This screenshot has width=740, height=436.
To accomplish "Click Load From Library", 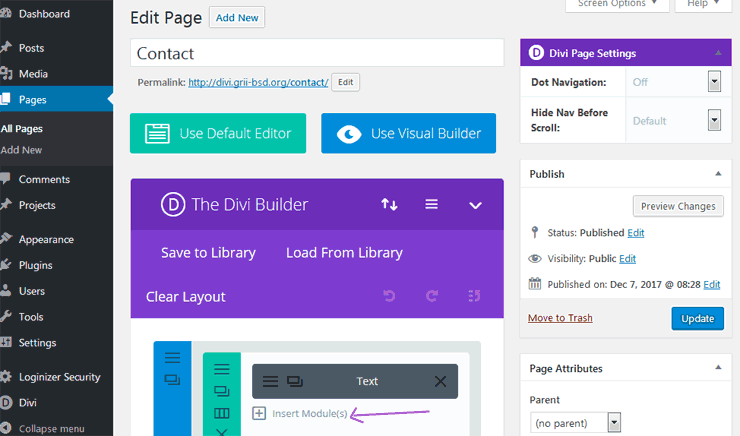I will (345, 252).
